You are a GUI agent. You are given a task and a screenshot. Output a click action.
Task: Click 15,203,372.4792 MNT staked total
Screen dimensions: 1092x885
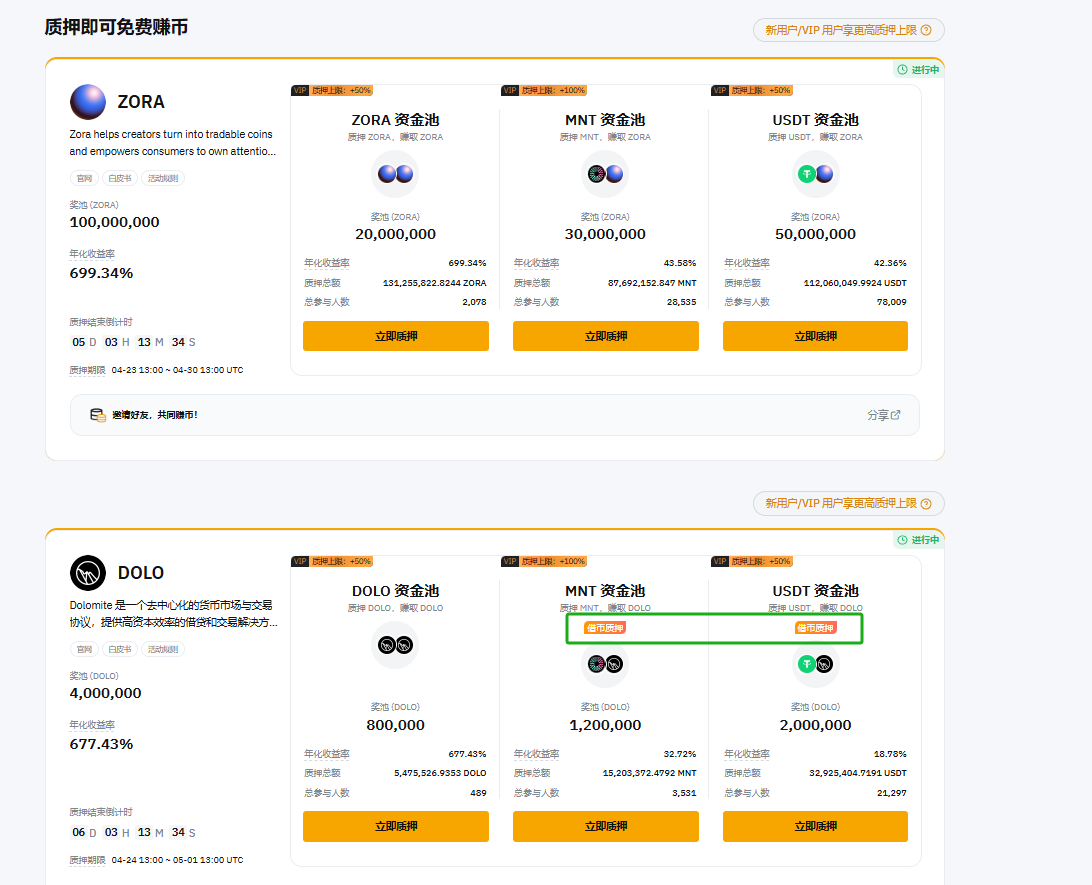click(x=649, y=773)
